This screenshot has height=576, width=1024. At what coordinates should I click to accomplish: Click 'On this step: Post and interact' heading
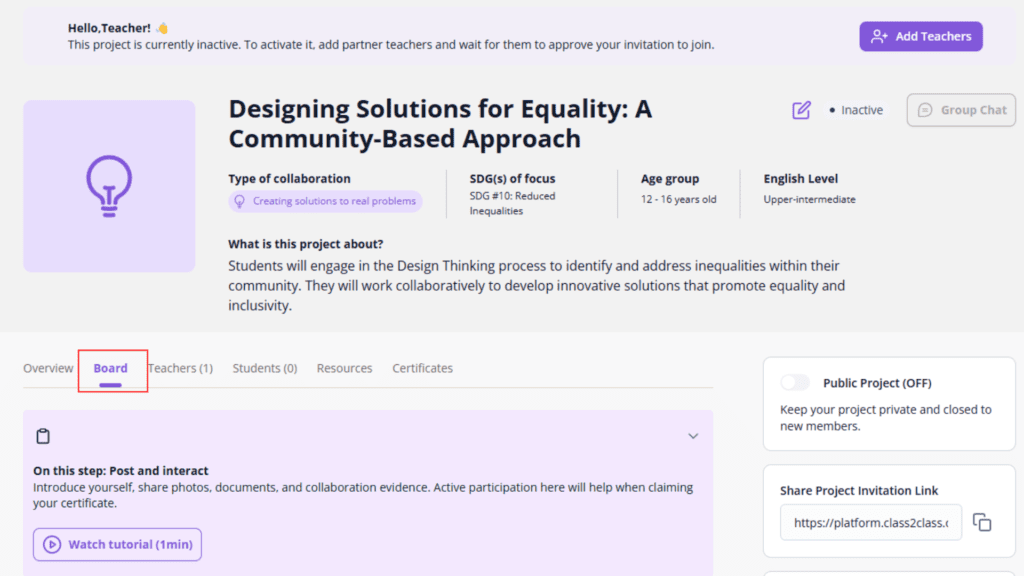[x=121, y=471]
